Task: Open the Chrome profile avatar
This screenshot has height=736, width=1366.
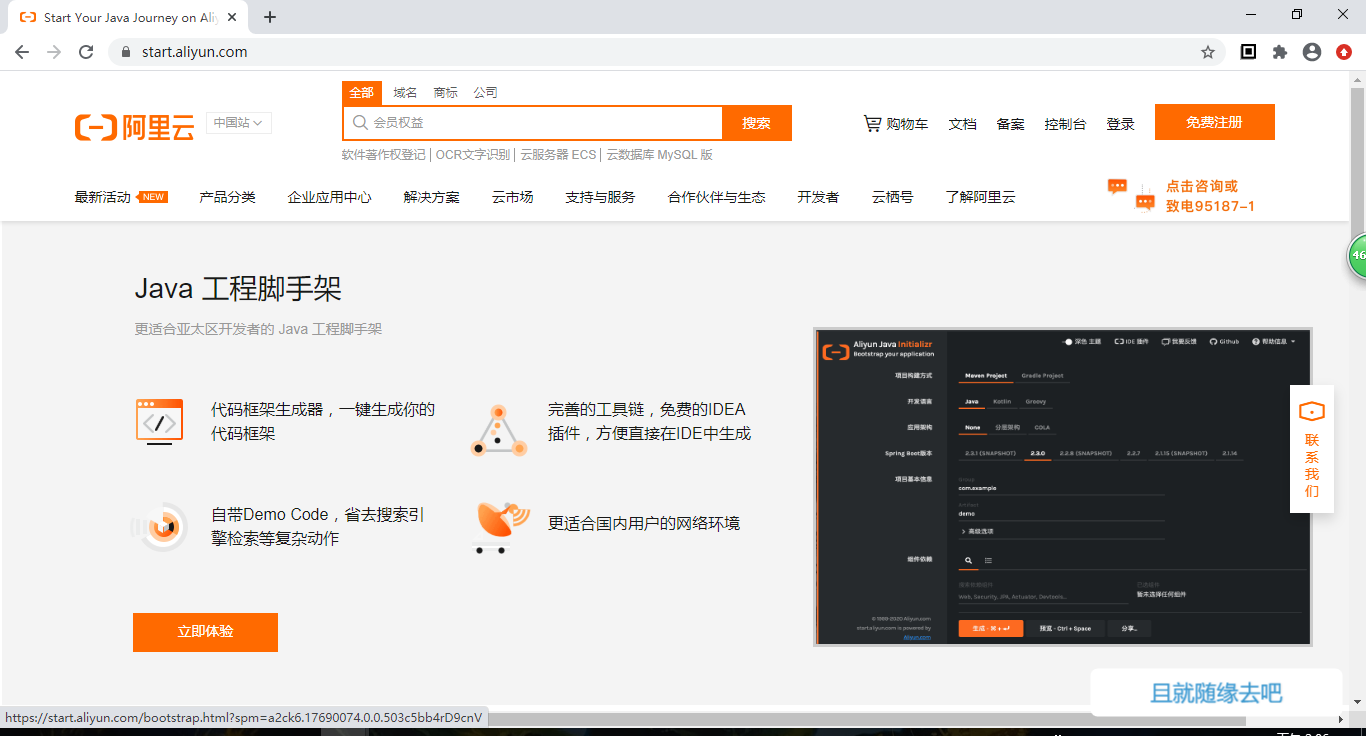Action: [x=1312, y=52]
